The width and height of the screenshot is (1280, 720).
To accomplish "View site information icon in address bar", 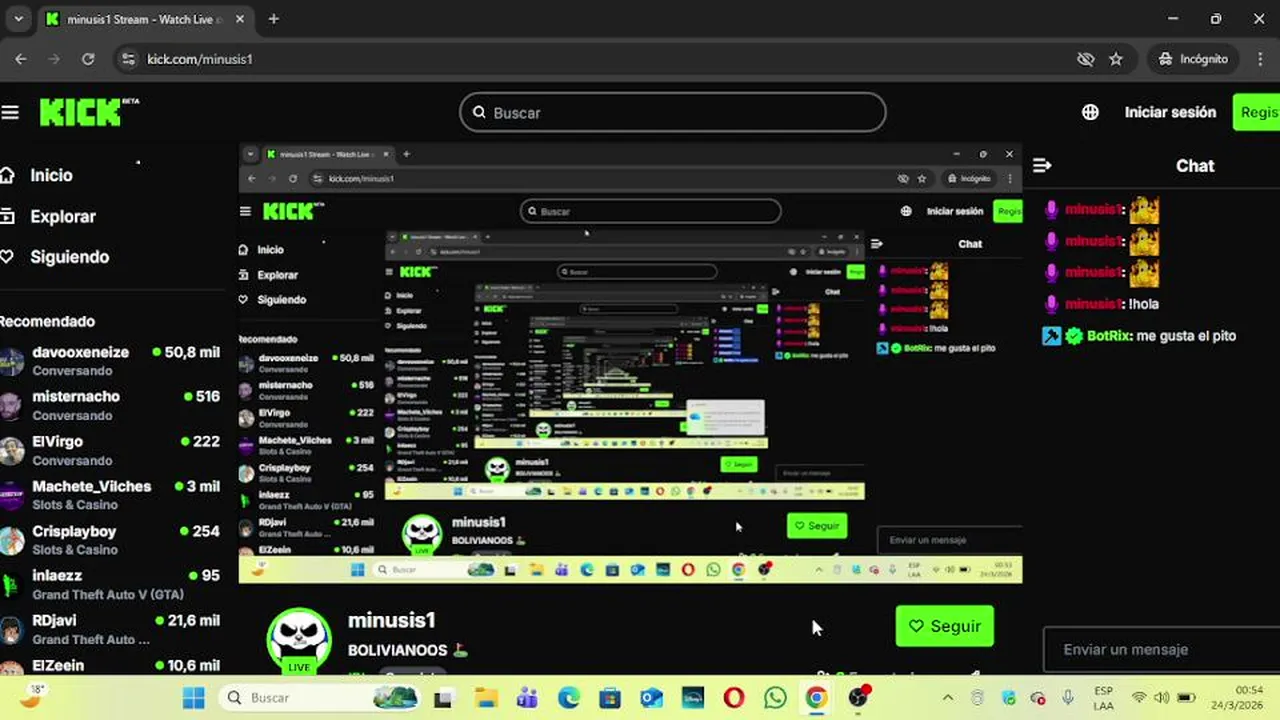I will tap(128, 59).
